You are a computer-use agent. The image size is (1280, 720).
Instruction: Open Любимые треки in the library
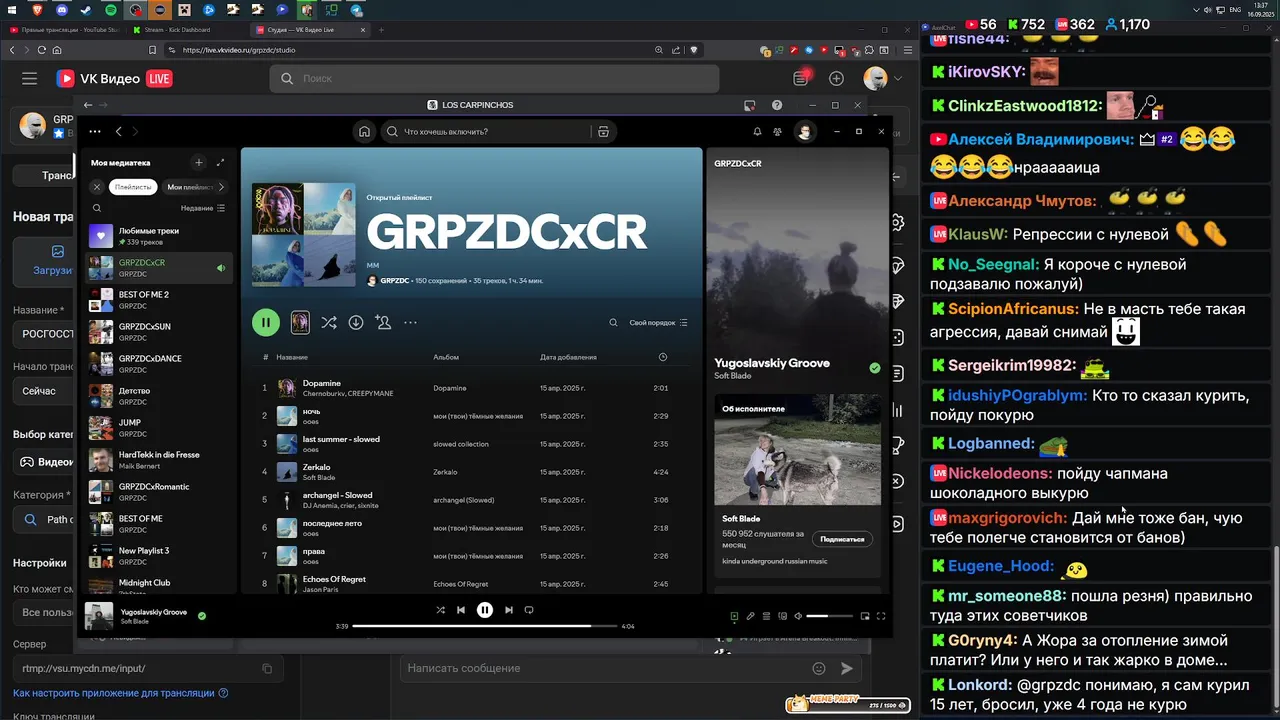click(160, 236)
